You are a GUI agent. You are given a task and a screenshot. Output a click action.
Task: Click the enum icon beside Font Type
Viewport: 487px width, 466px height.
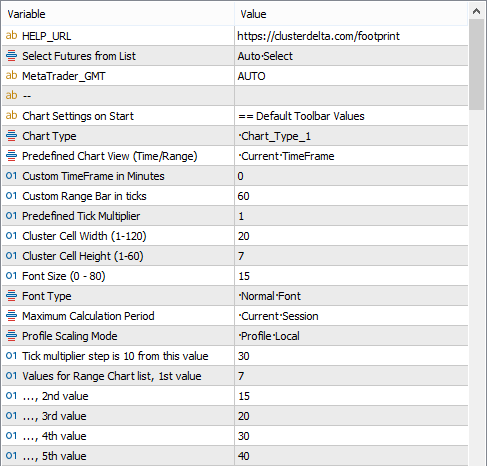[x=11, y=295]
